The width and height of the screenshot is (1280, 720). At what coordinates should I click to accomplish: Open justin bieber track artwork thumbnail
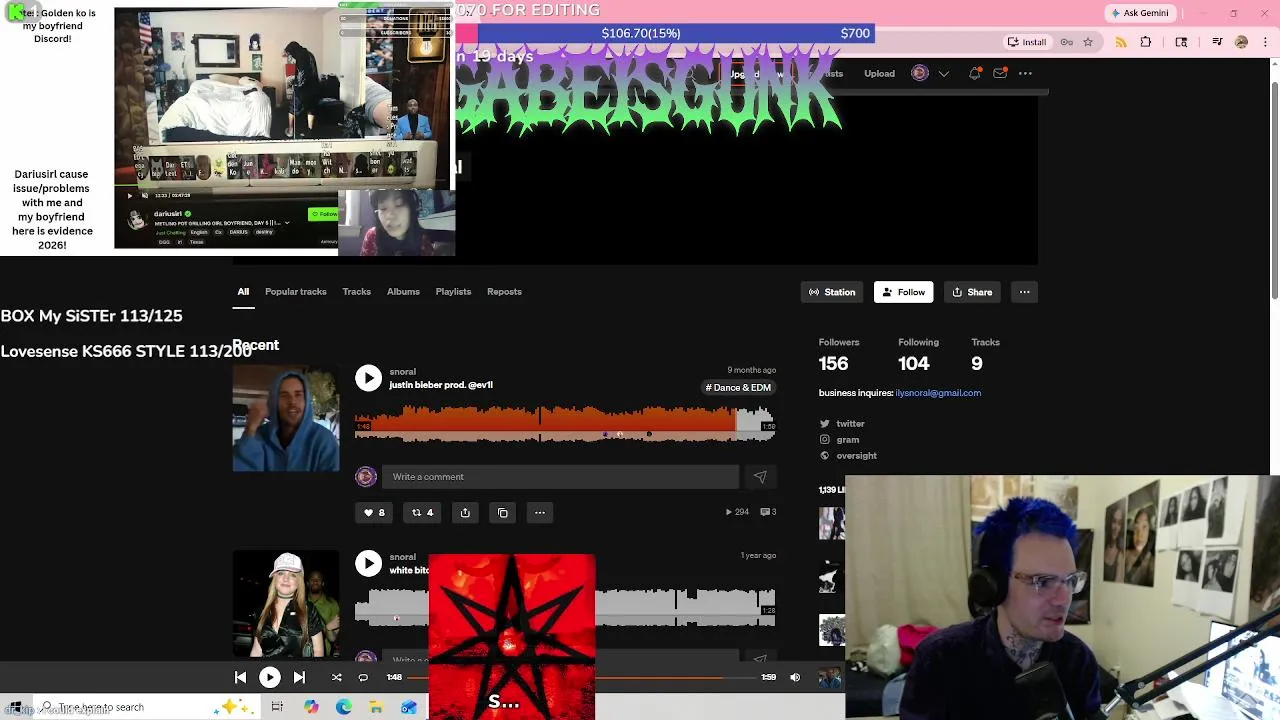click(x=286, y=418)
